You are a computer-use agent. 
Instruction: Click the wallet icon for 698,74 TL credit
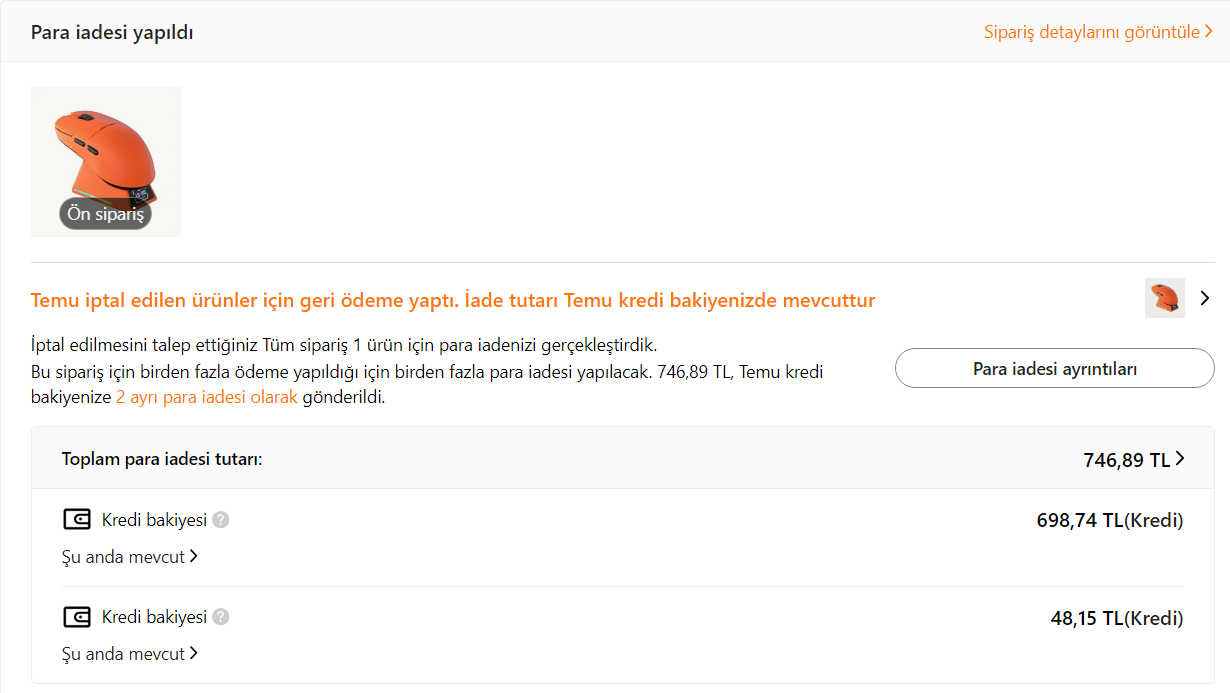click(x=76, y=520)
